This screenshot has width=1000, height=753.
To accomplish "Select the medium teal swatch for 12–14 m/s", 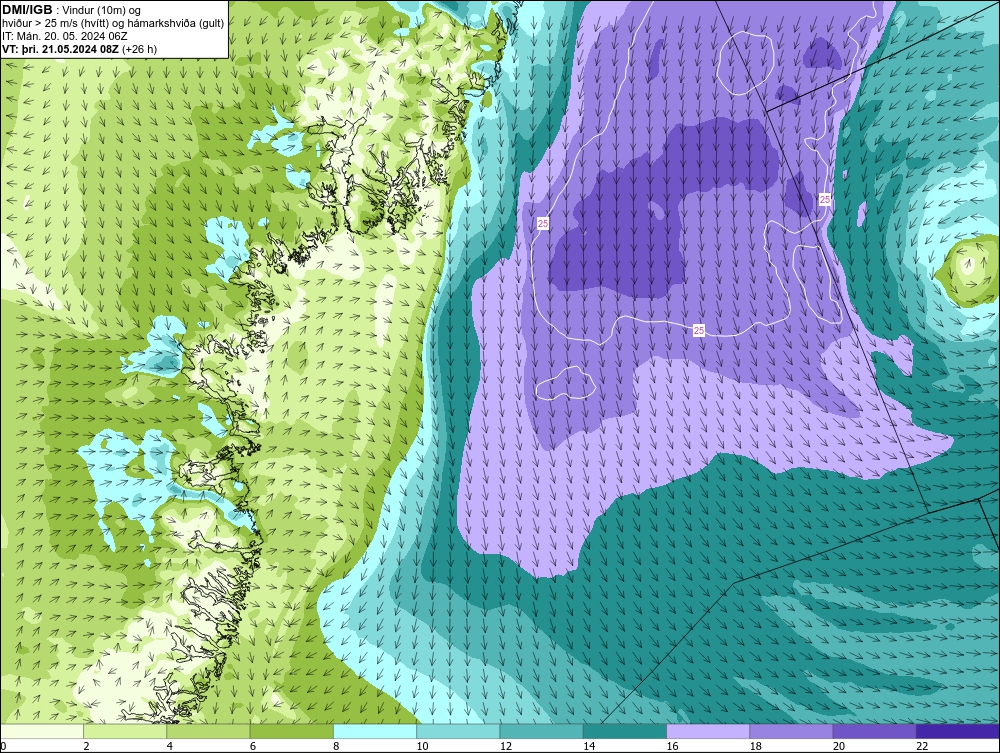I will [541, 731].
